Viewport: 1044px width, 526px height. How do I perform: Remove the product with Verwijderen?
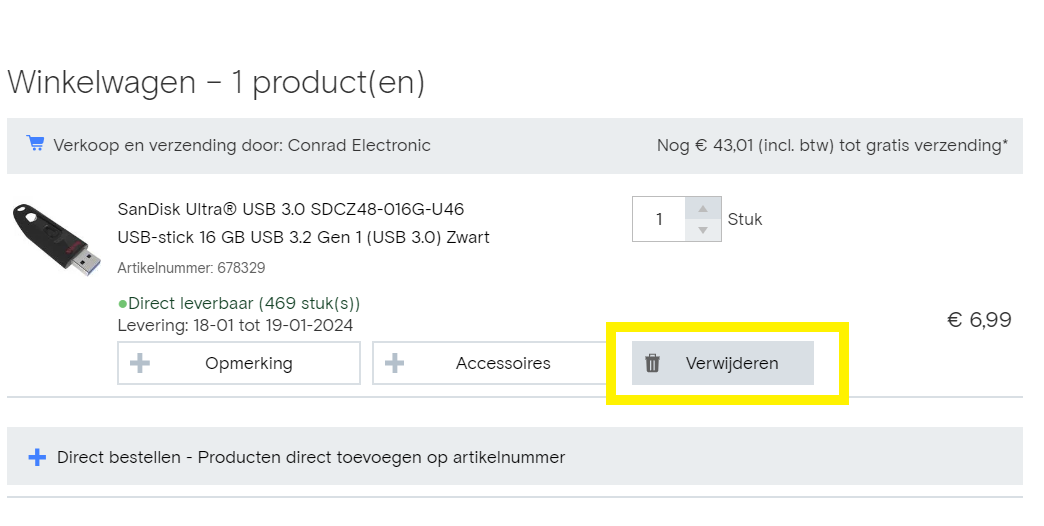(722, 363)
